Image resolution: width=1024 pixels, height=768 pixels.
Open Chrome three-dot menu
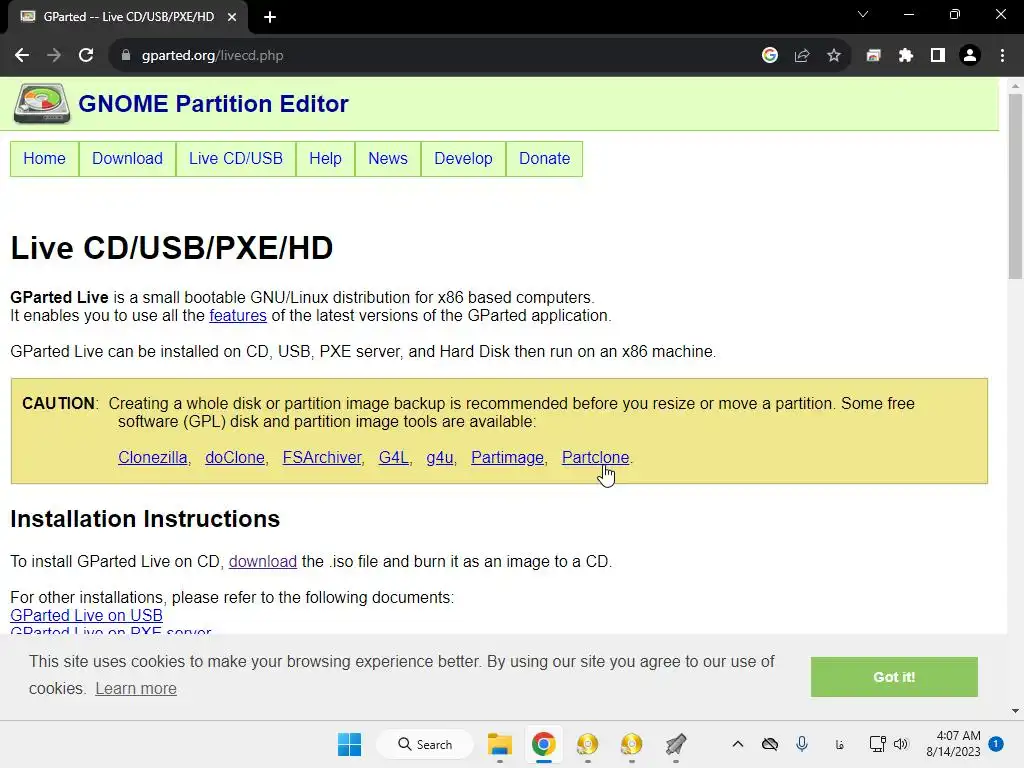(x=1002, y=56)
